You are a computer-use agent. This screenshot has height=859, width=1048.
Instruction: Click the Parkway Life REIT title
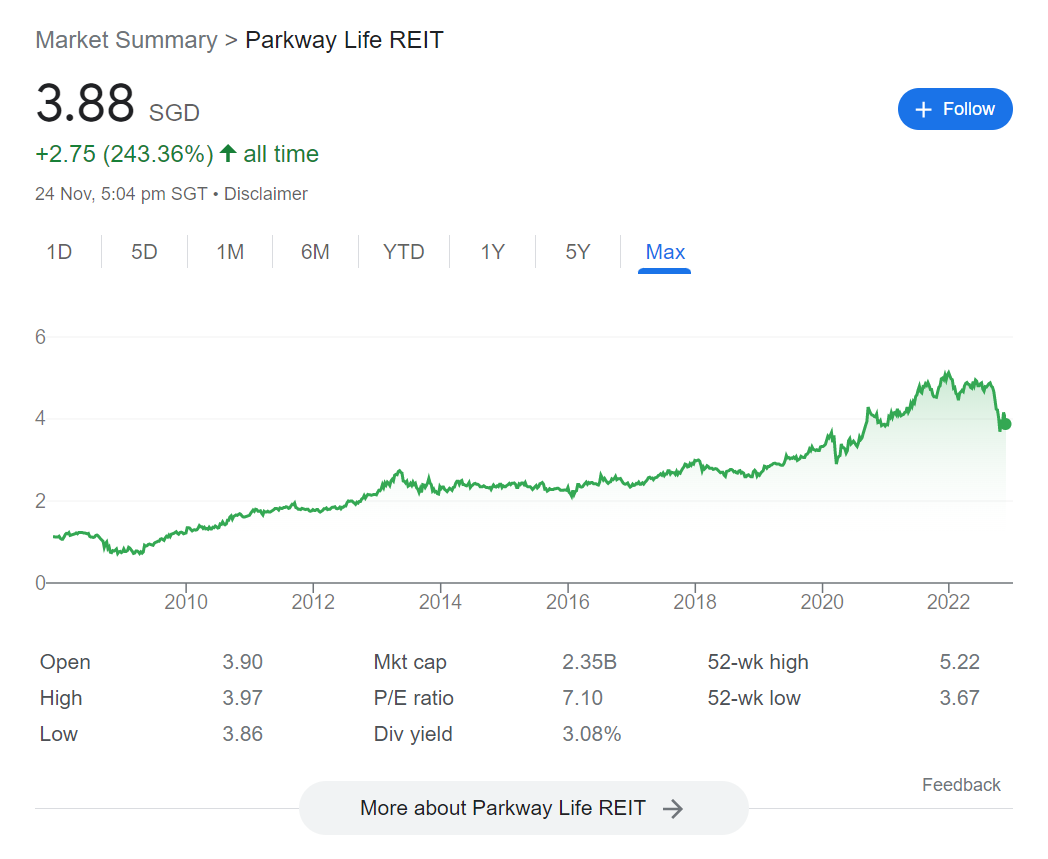pos(344,40)
